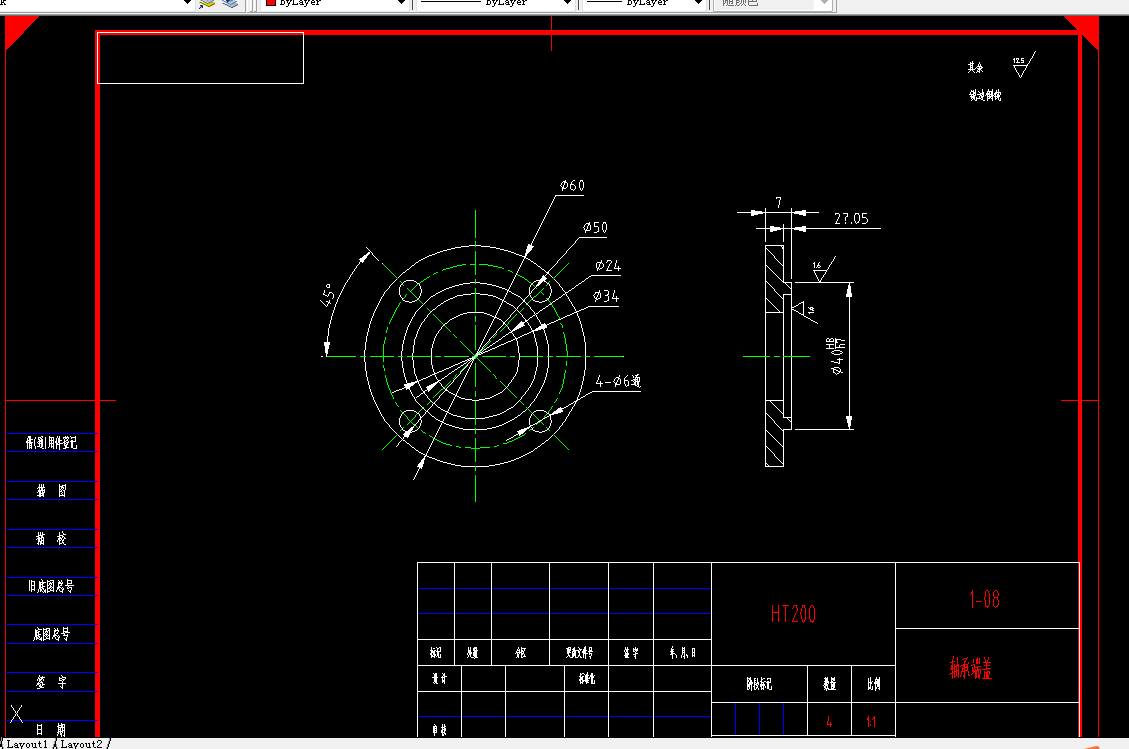Image resolution: width=1129 pixels, height=749 pixels.
Task: Select the upper-left bolt hole circle
Action: [x=410, y=291]
